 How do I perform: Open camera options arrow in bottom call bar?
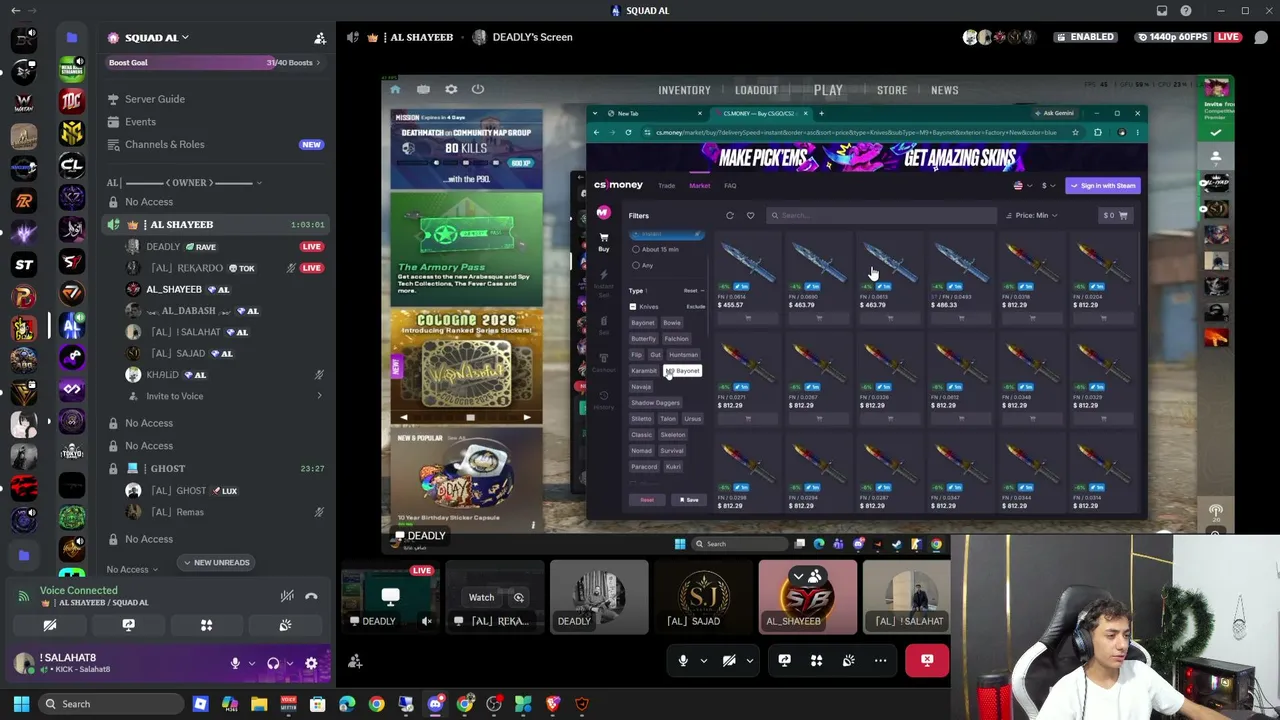point(749,660)
